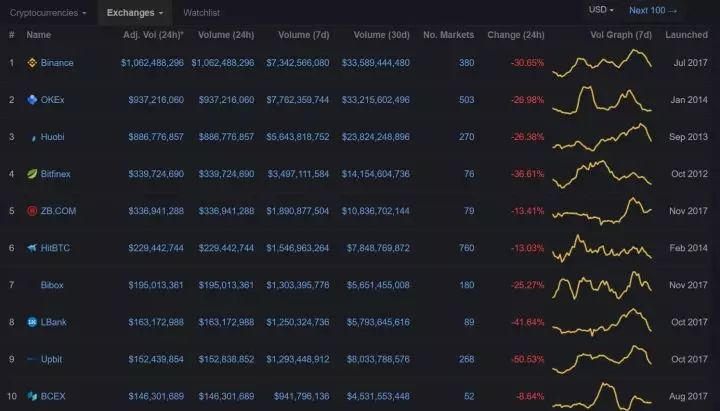Click Binance markets count 380

[467, 63]
